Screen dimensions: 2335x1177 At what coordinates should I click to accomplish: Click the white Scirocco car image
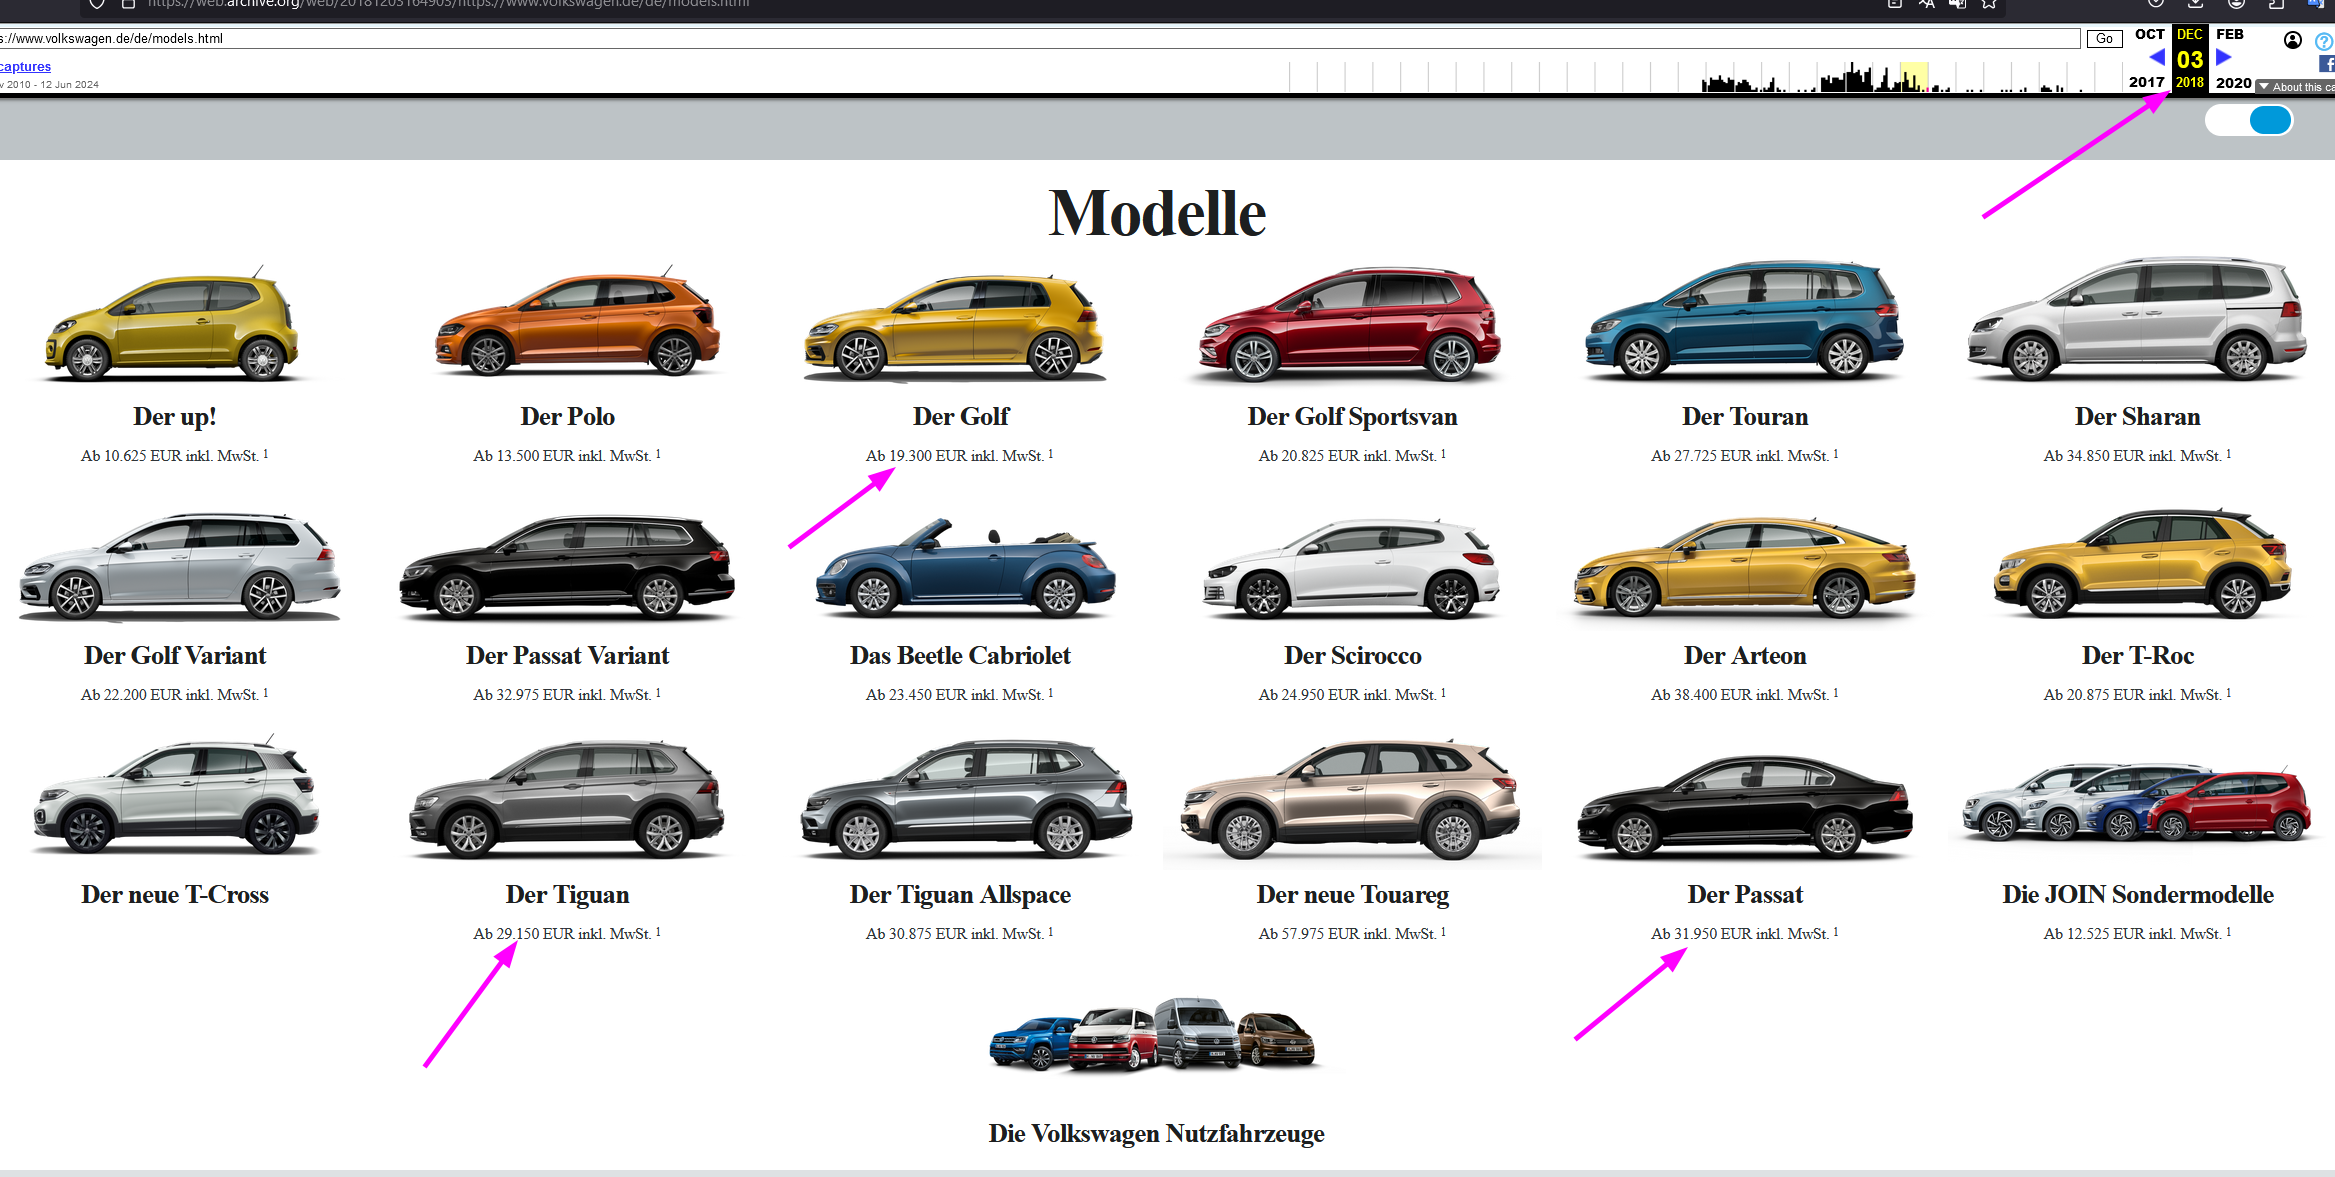(1352, 567)
